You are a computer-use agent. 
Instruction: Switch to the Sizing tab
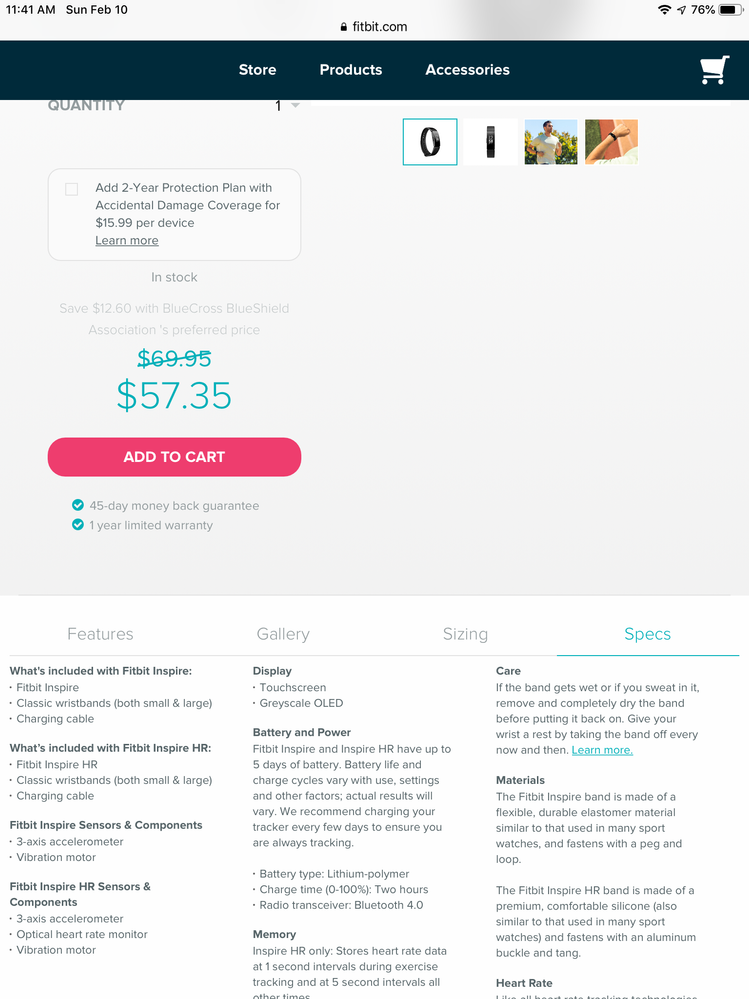465,634
